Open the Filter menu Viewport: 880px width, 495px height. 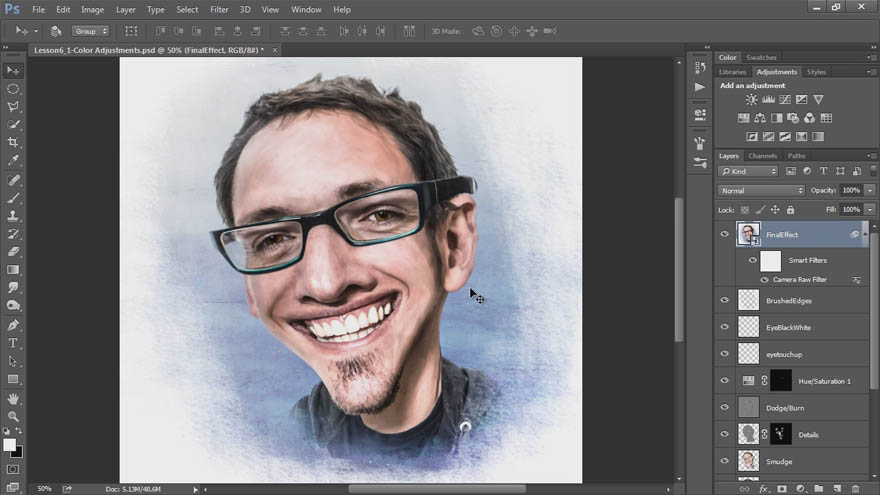pyautogui.click(x=219, y=10)
